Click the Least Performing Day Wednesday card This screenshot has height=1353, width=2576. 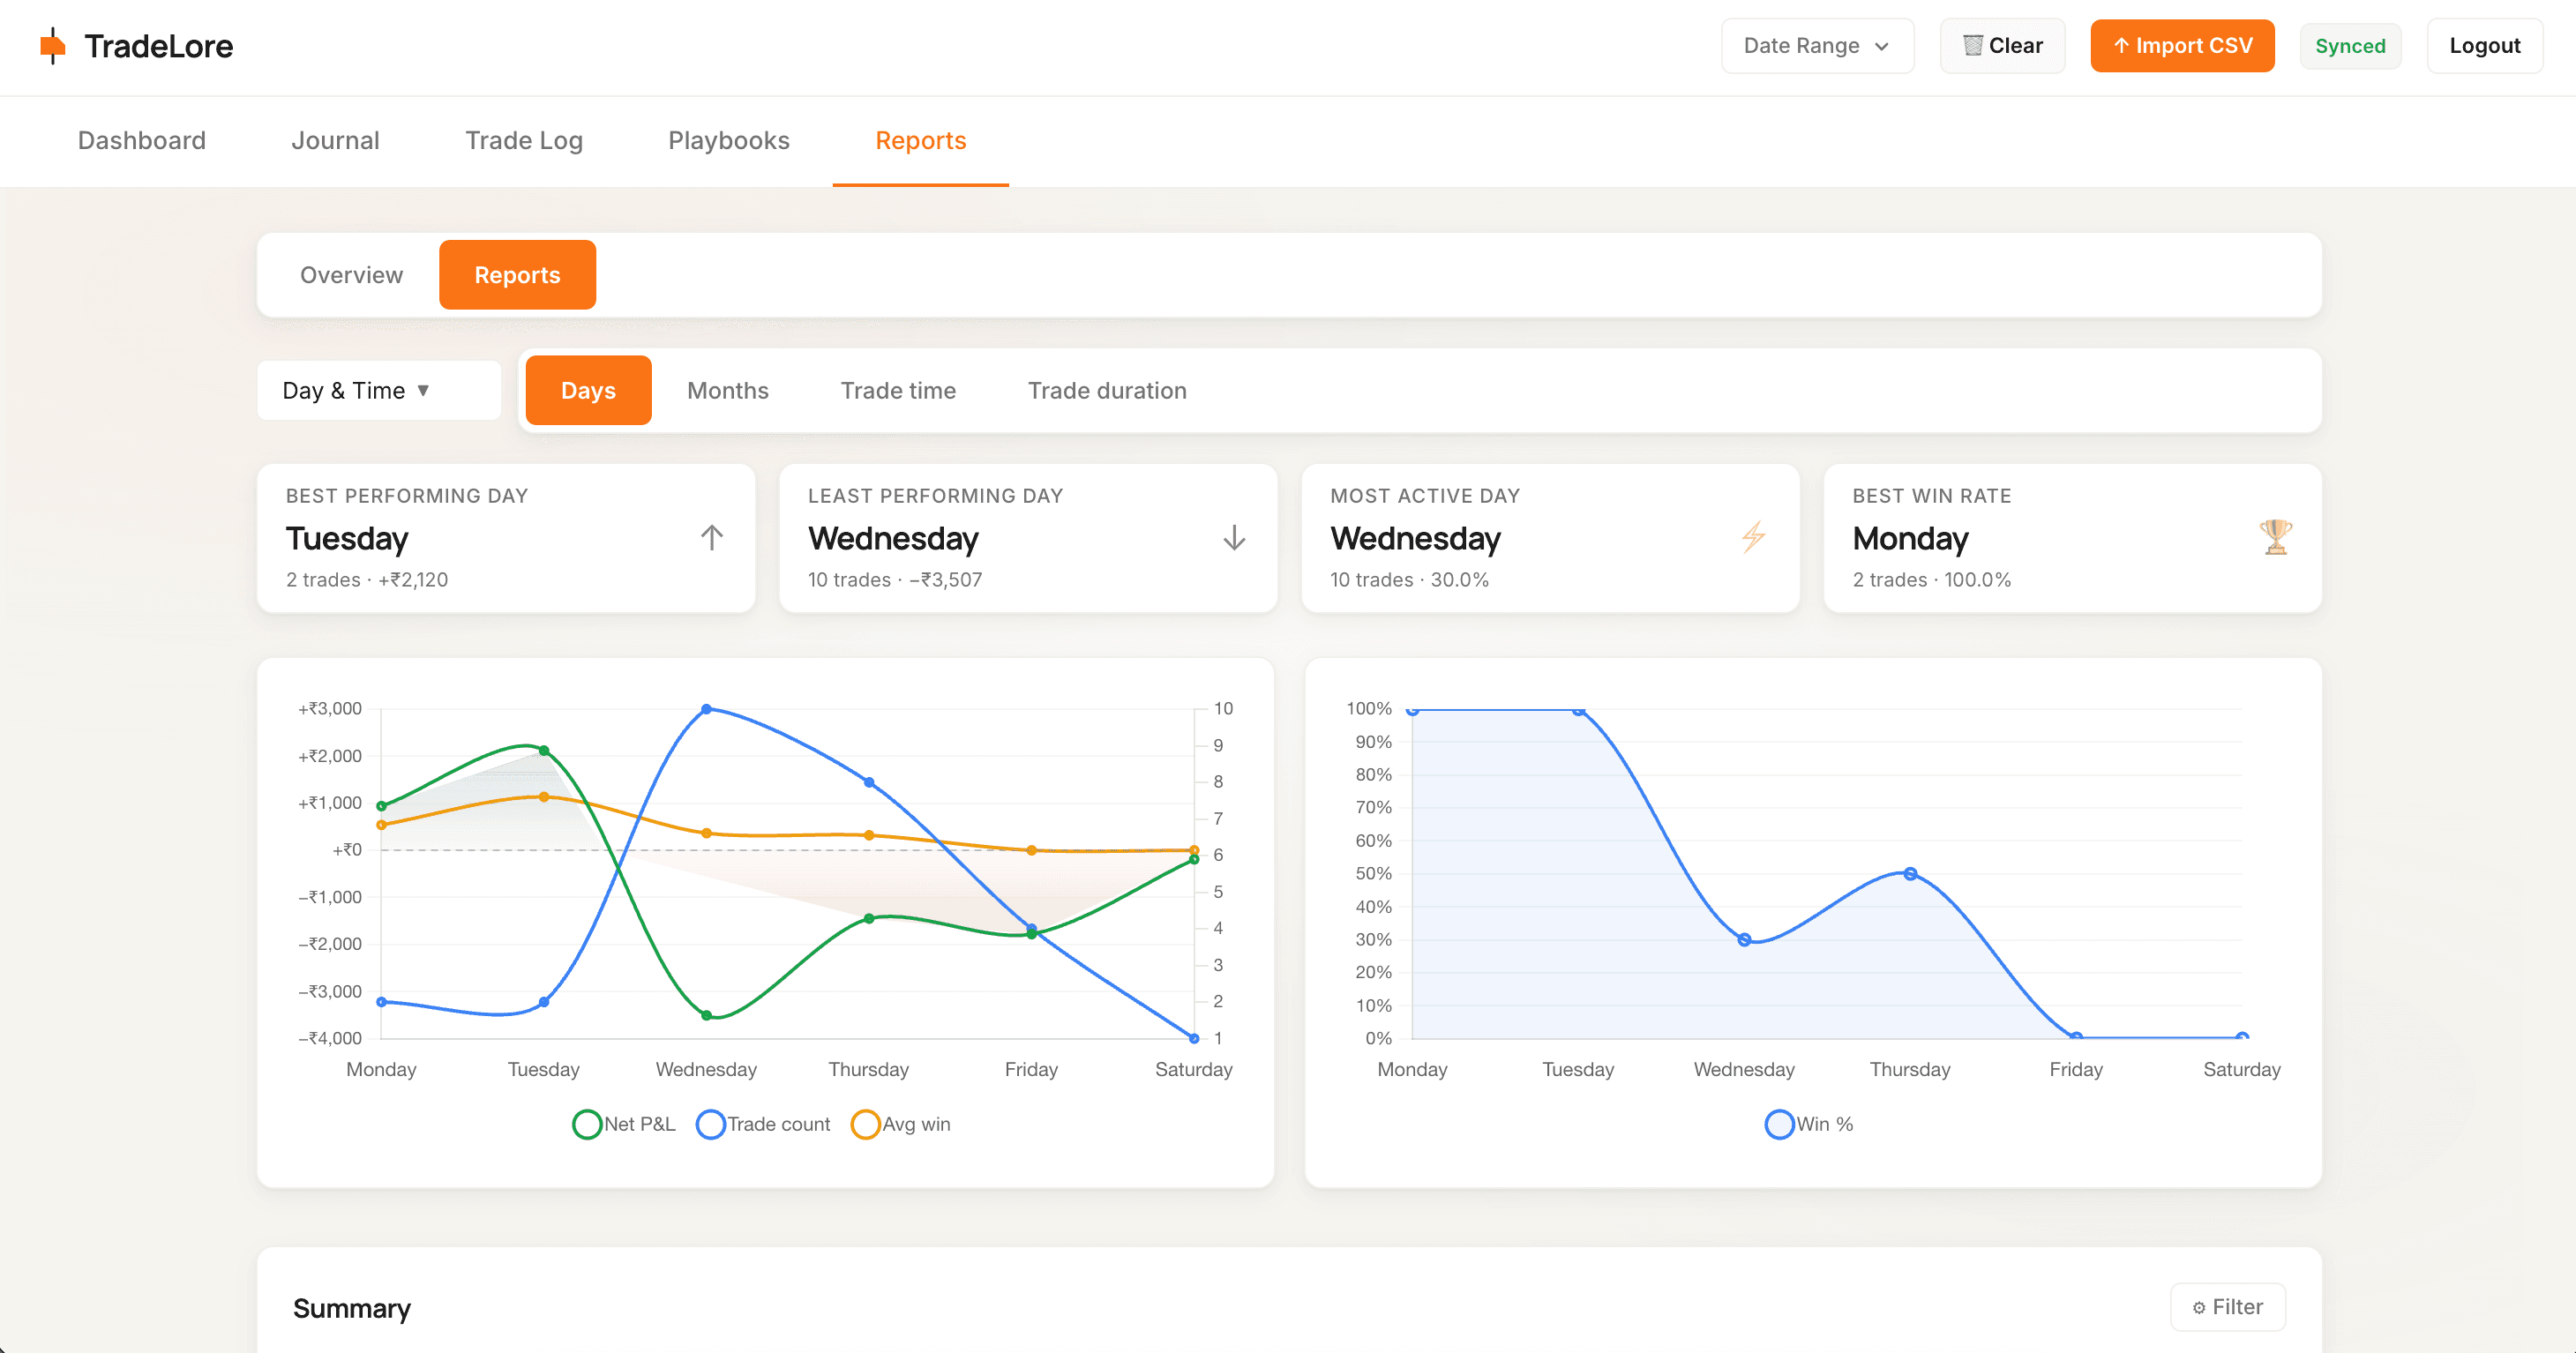(1028, 538)
